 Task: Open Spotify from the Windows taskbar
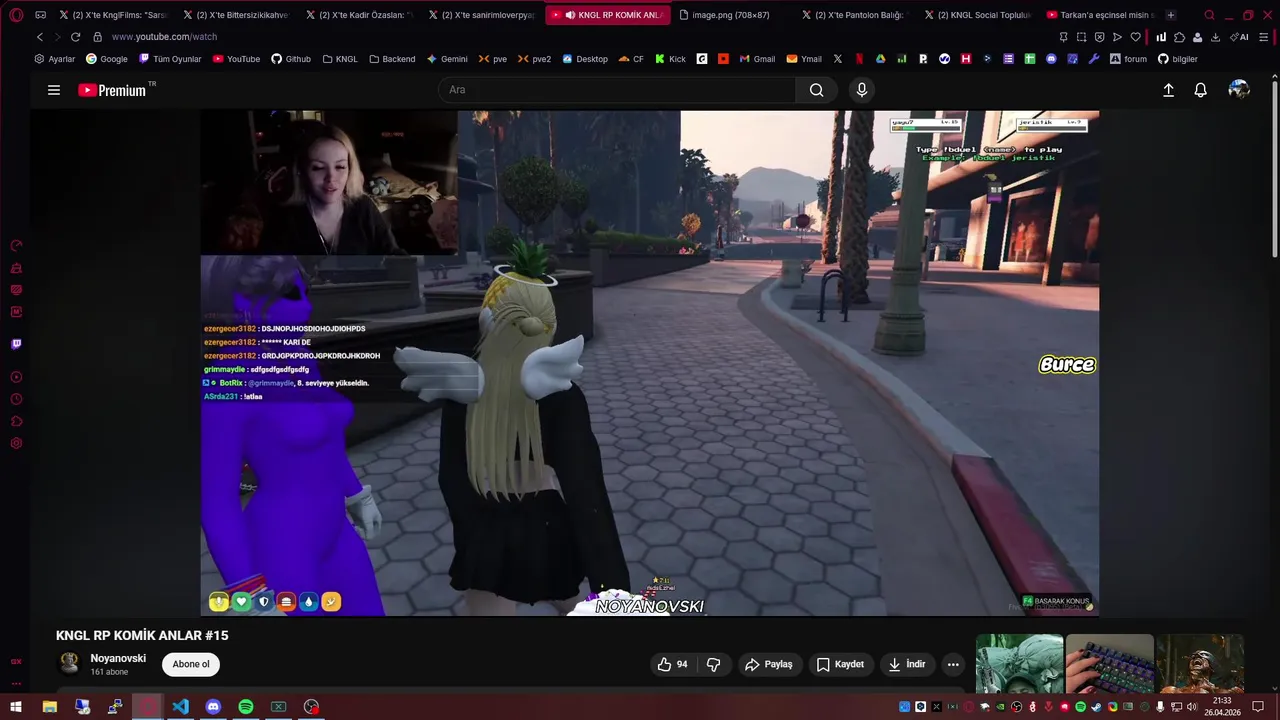tap(246, 707)
